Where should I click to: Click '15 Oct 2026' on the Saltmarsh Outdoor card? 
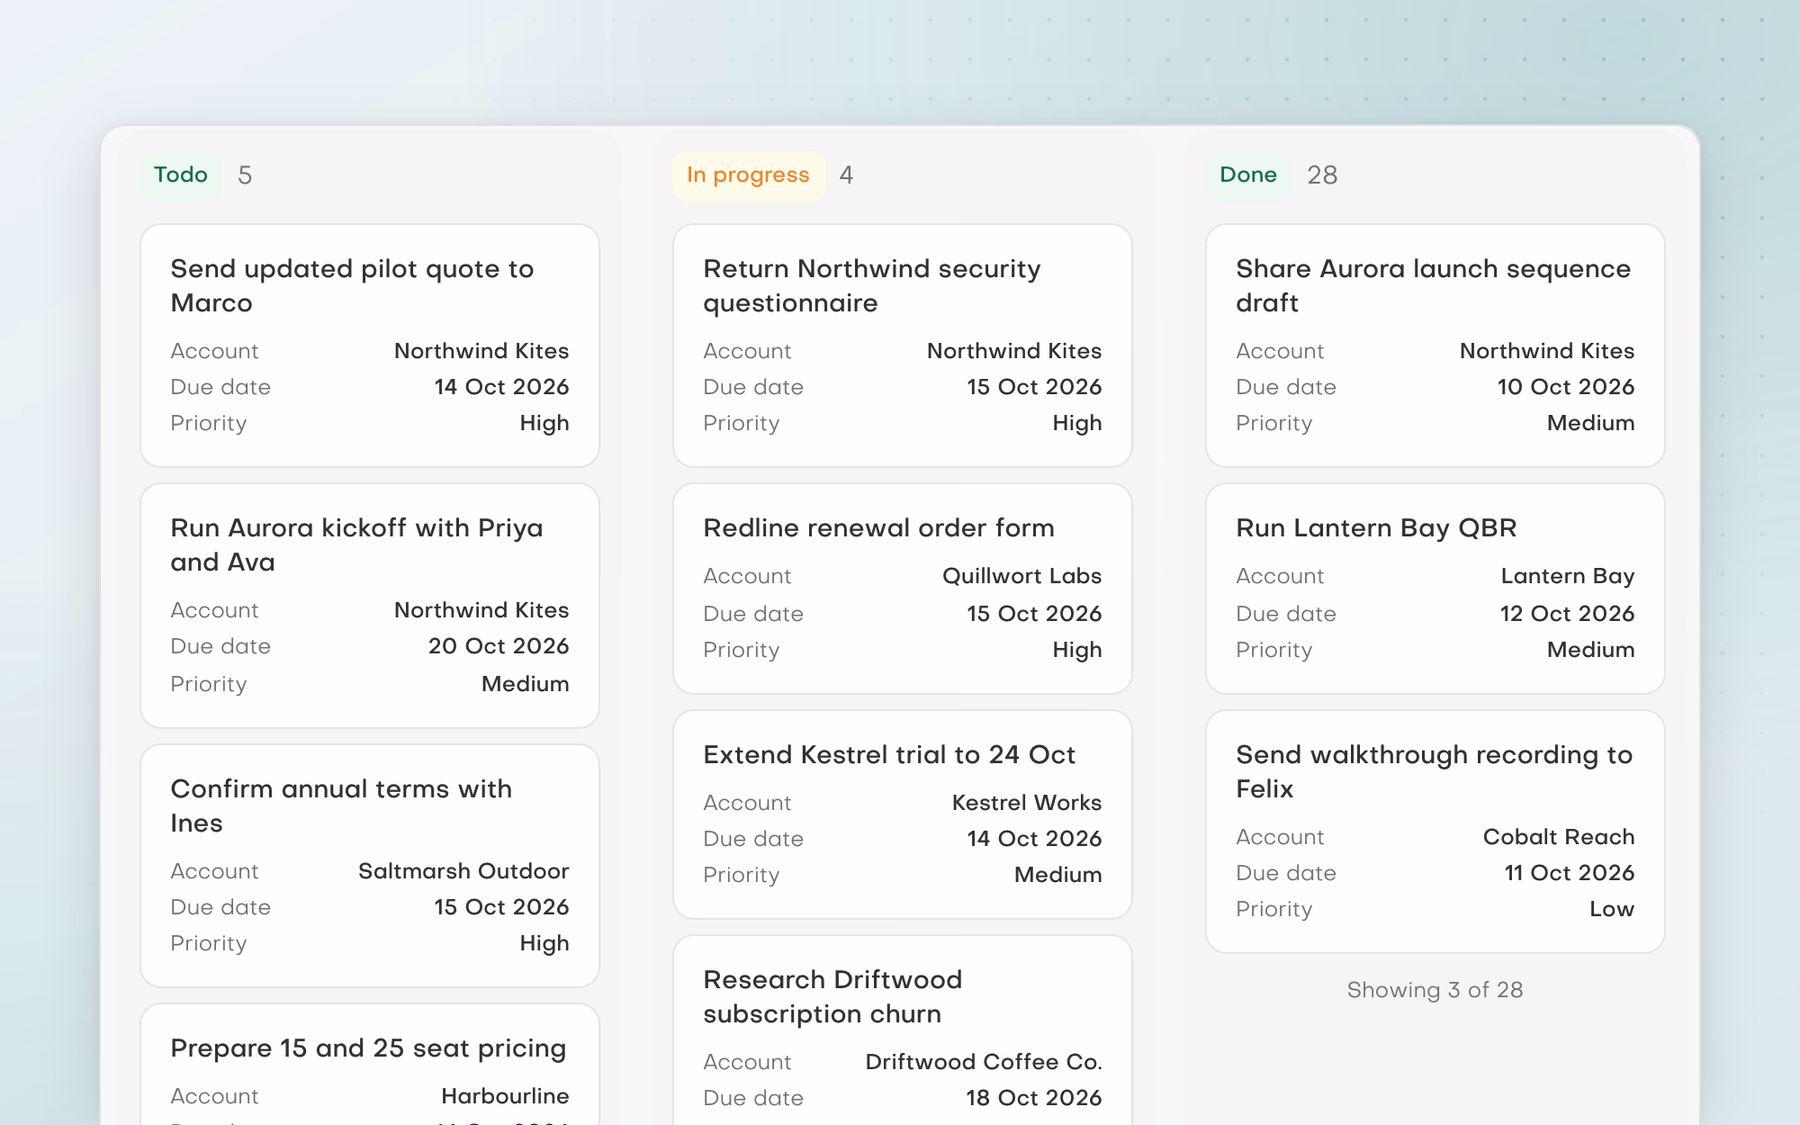coord(501,907)
